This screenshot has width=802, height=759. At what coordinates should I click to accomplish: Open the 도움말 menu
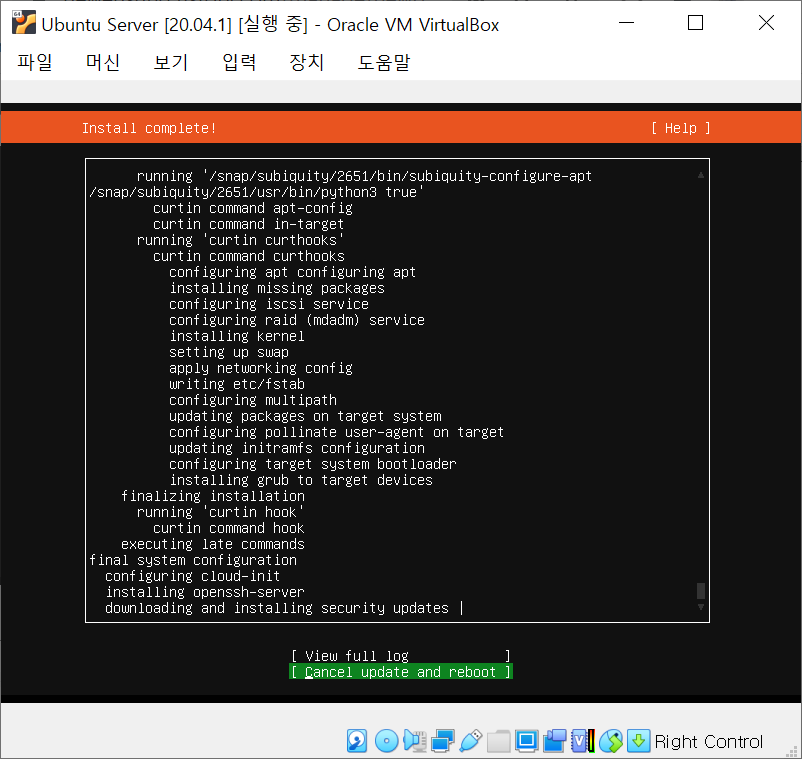[x=384, y=62]
